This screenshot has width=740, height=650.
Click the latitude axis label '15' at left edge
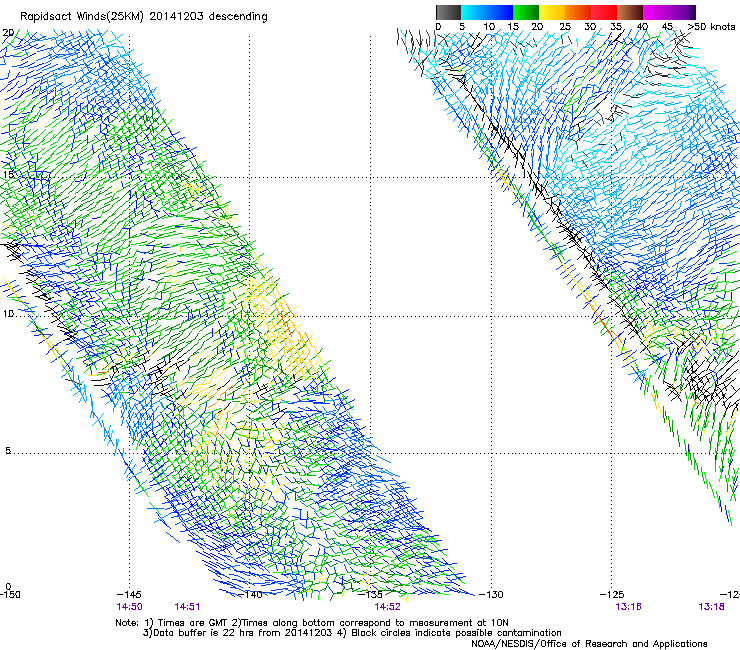coord(8,175)
